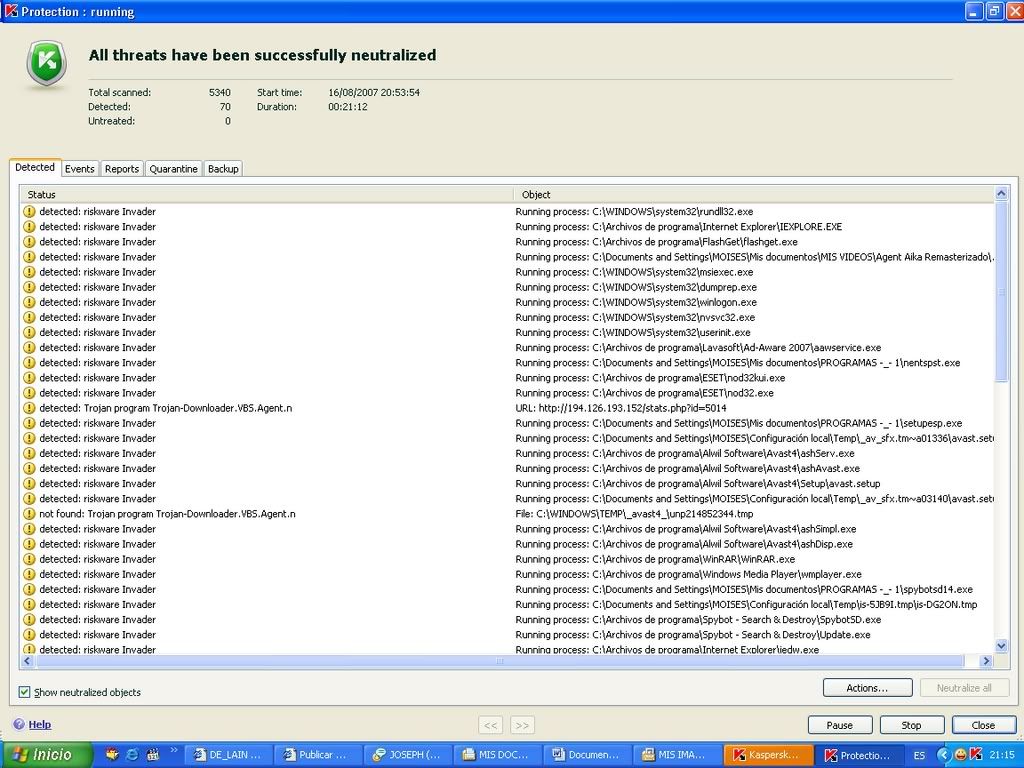This screenshot has height=768, width=1024.
Task: Pause the scan with the Pause button
Action: (x=840, y=725)
